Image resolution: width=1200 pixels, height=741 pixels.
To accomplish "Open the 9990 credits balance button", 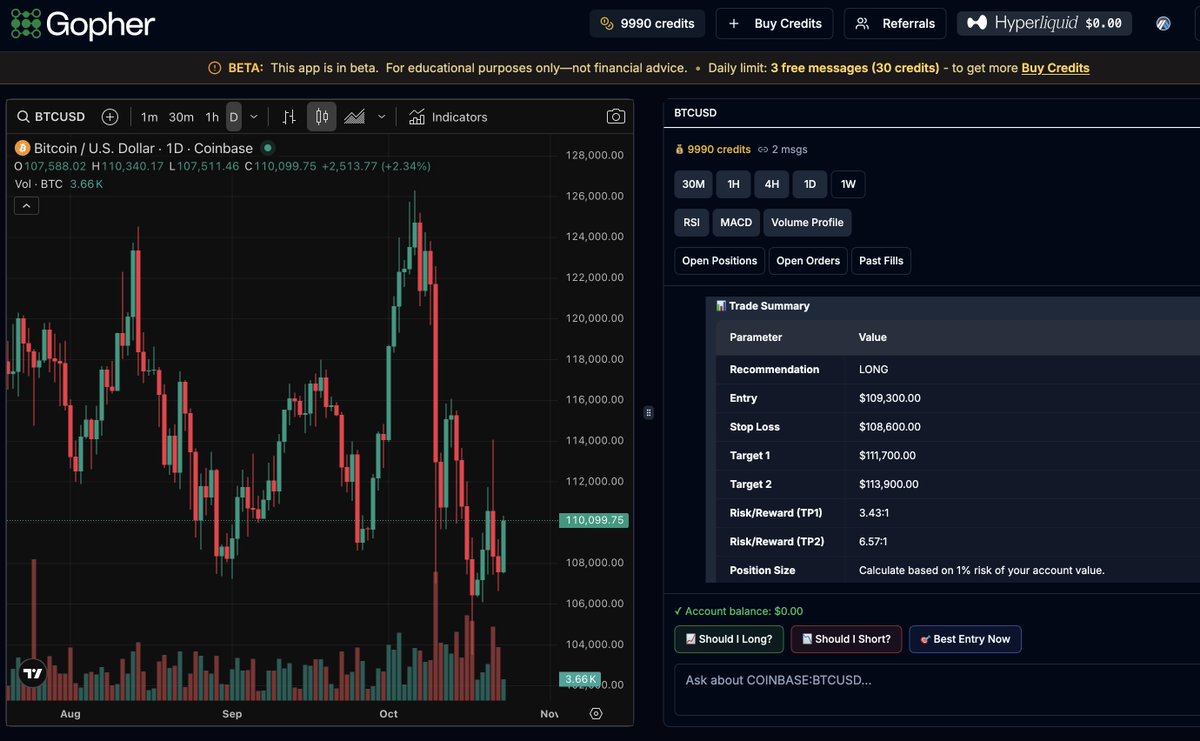I will click(x=647, y=23).
